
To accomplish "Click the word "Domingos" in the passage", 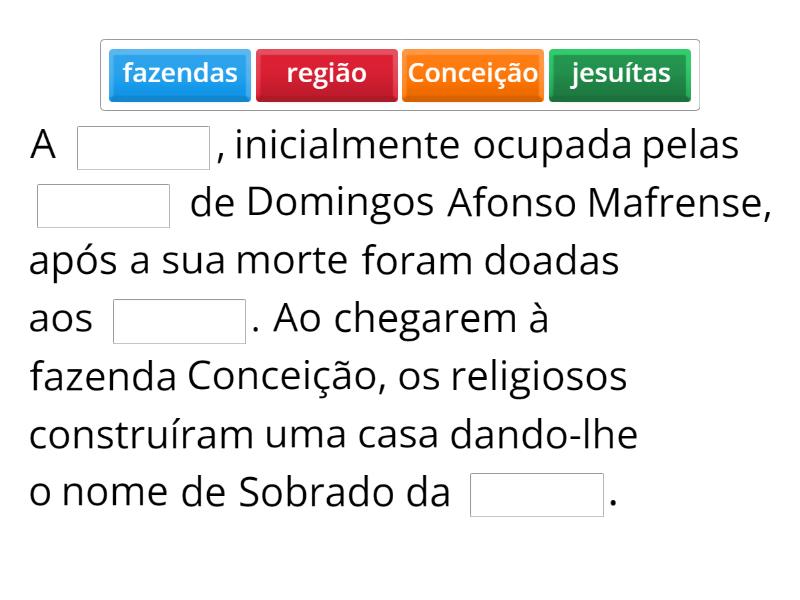I will coord(341,204).
